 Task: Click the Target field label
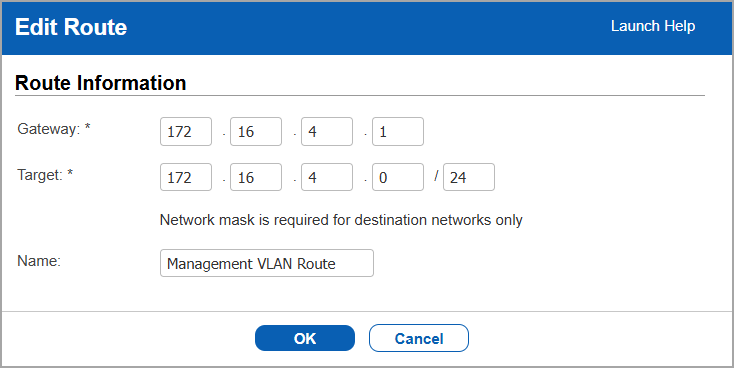coord(45,175)
